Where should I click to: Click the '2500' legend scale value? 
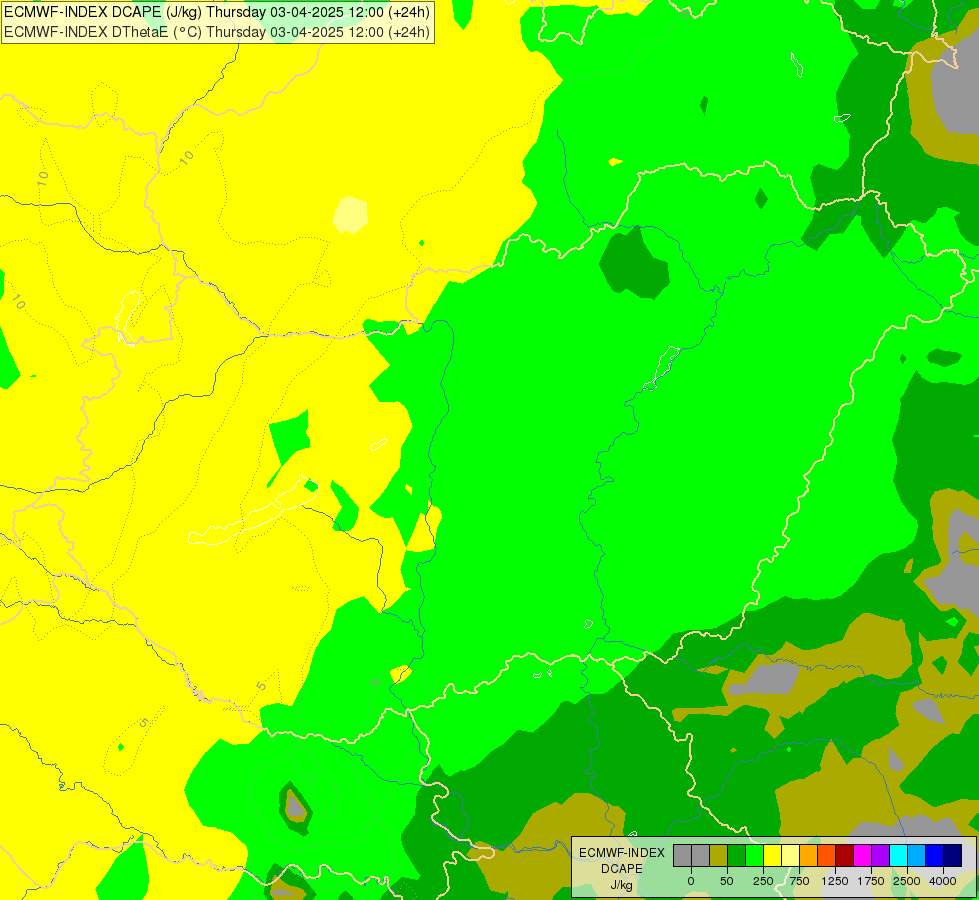pyautogui.click(x=907, y=881)
